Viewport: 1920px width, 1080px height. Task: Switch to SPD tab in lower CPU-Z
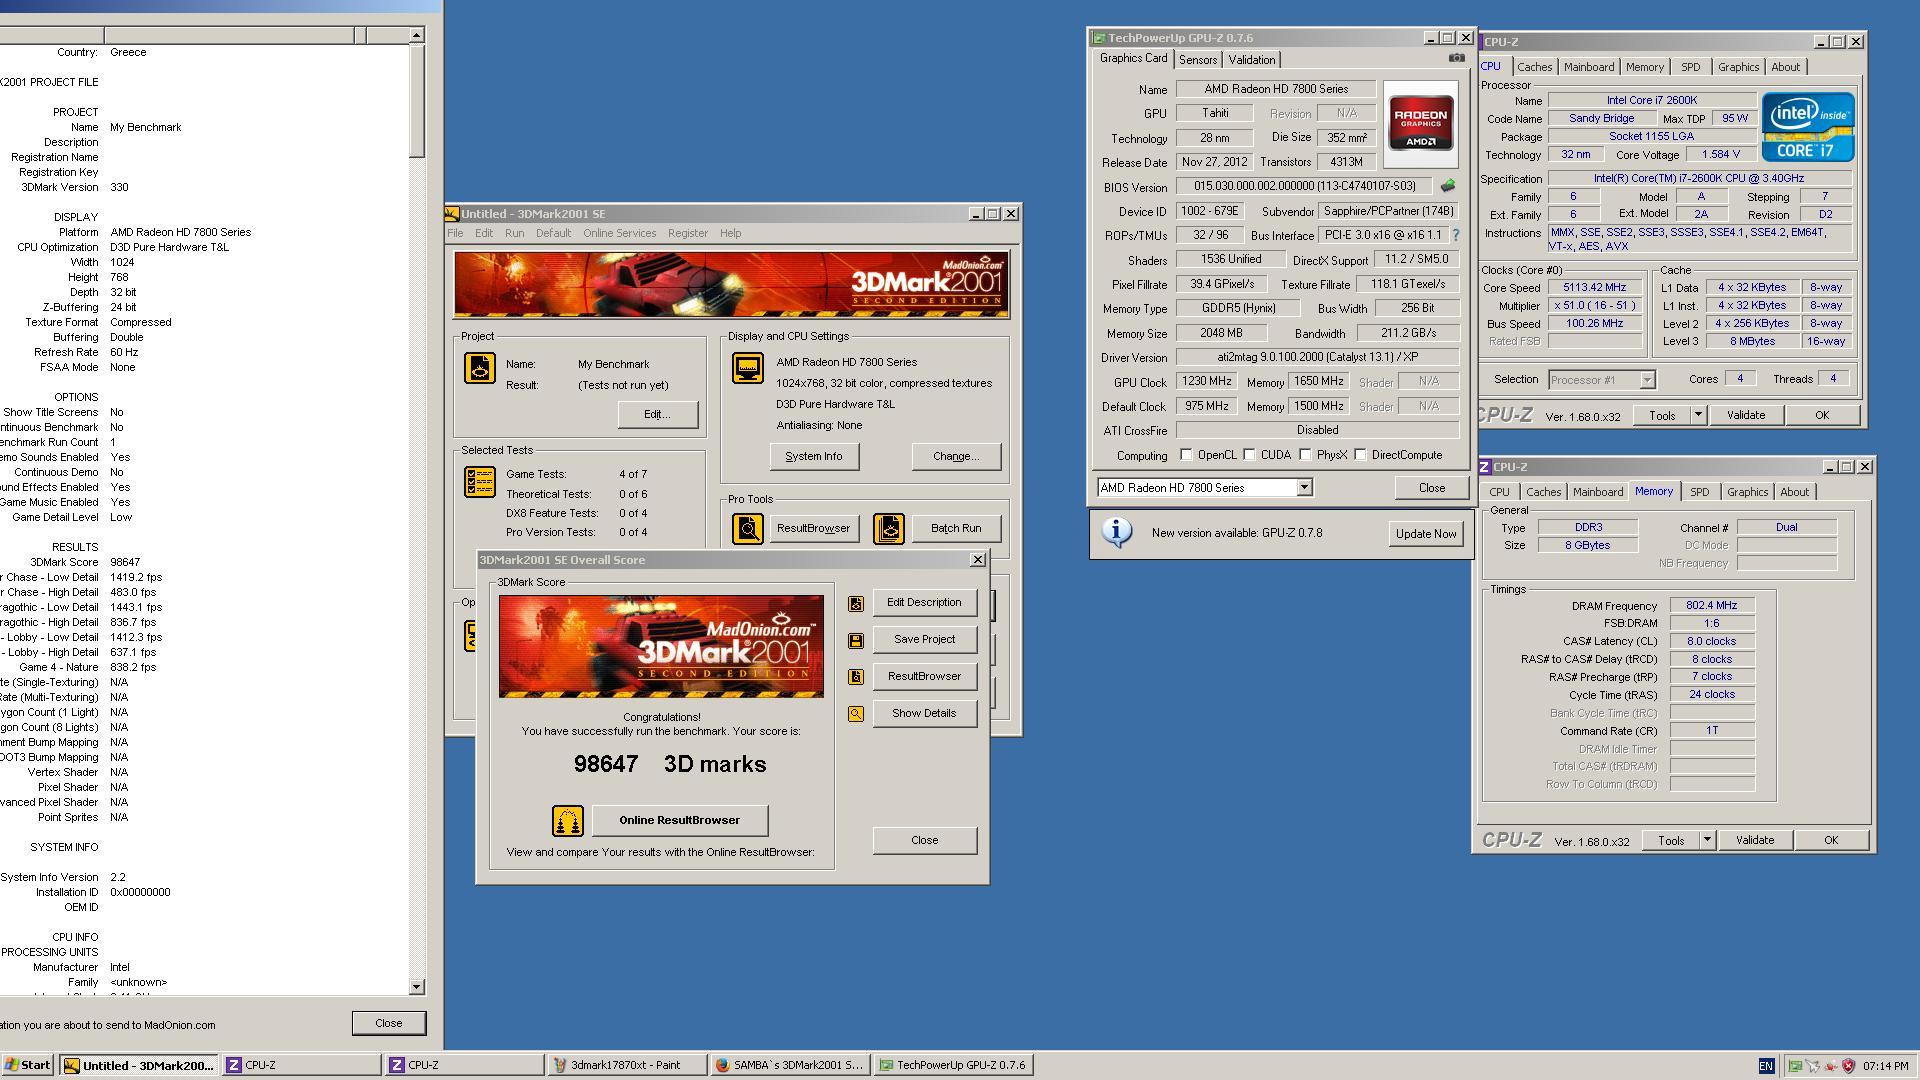click(1699, 492)
